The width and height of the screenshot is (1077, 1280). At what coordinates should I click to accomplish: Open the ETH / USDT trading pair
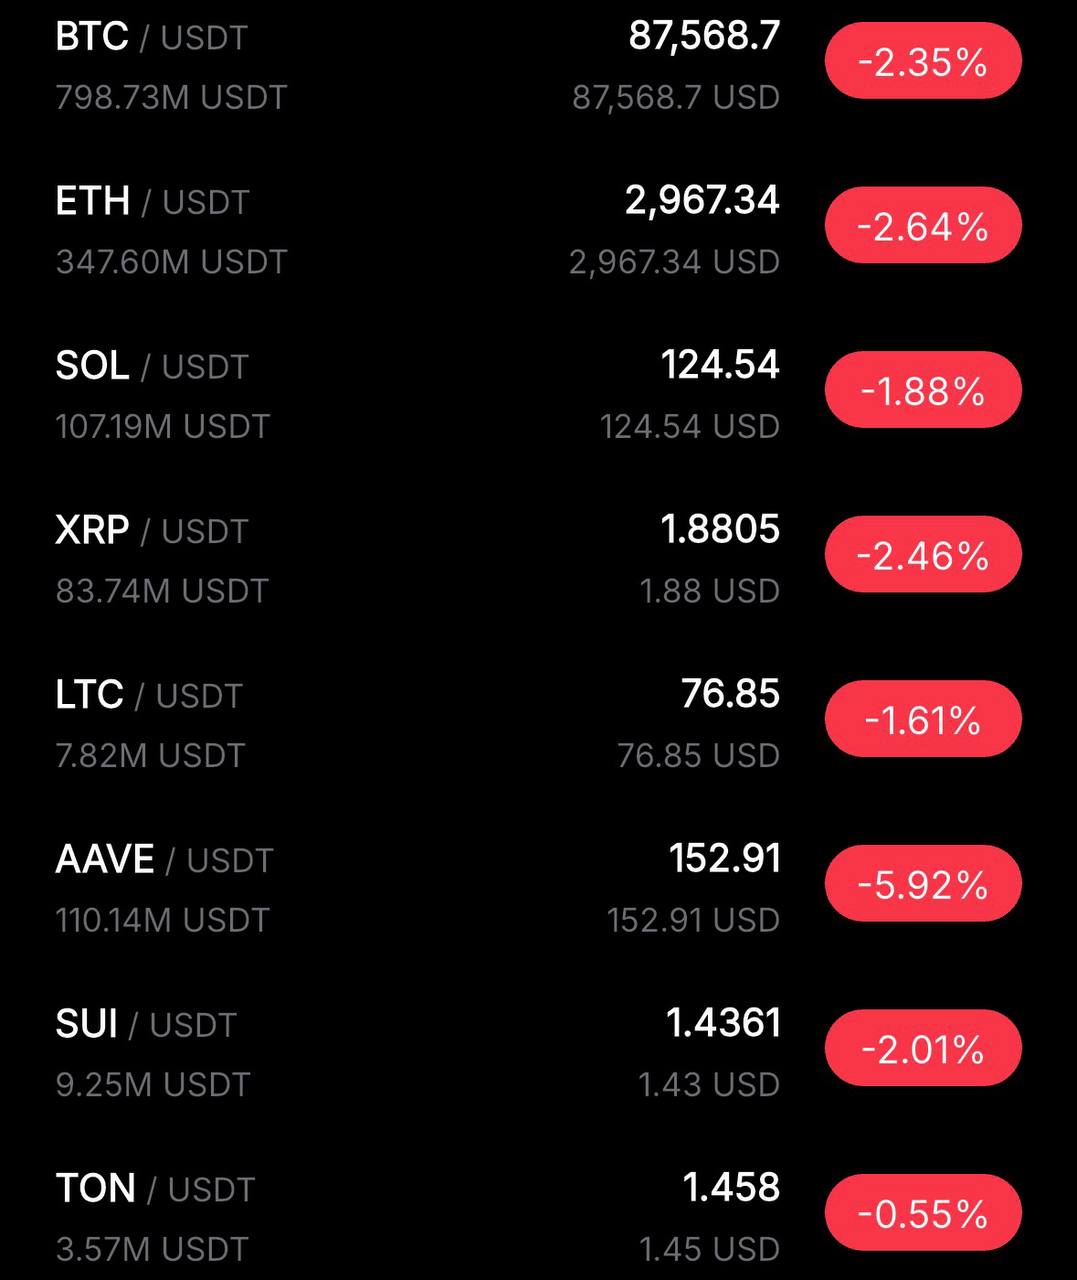pyautogui.click(x=151, y=201)
